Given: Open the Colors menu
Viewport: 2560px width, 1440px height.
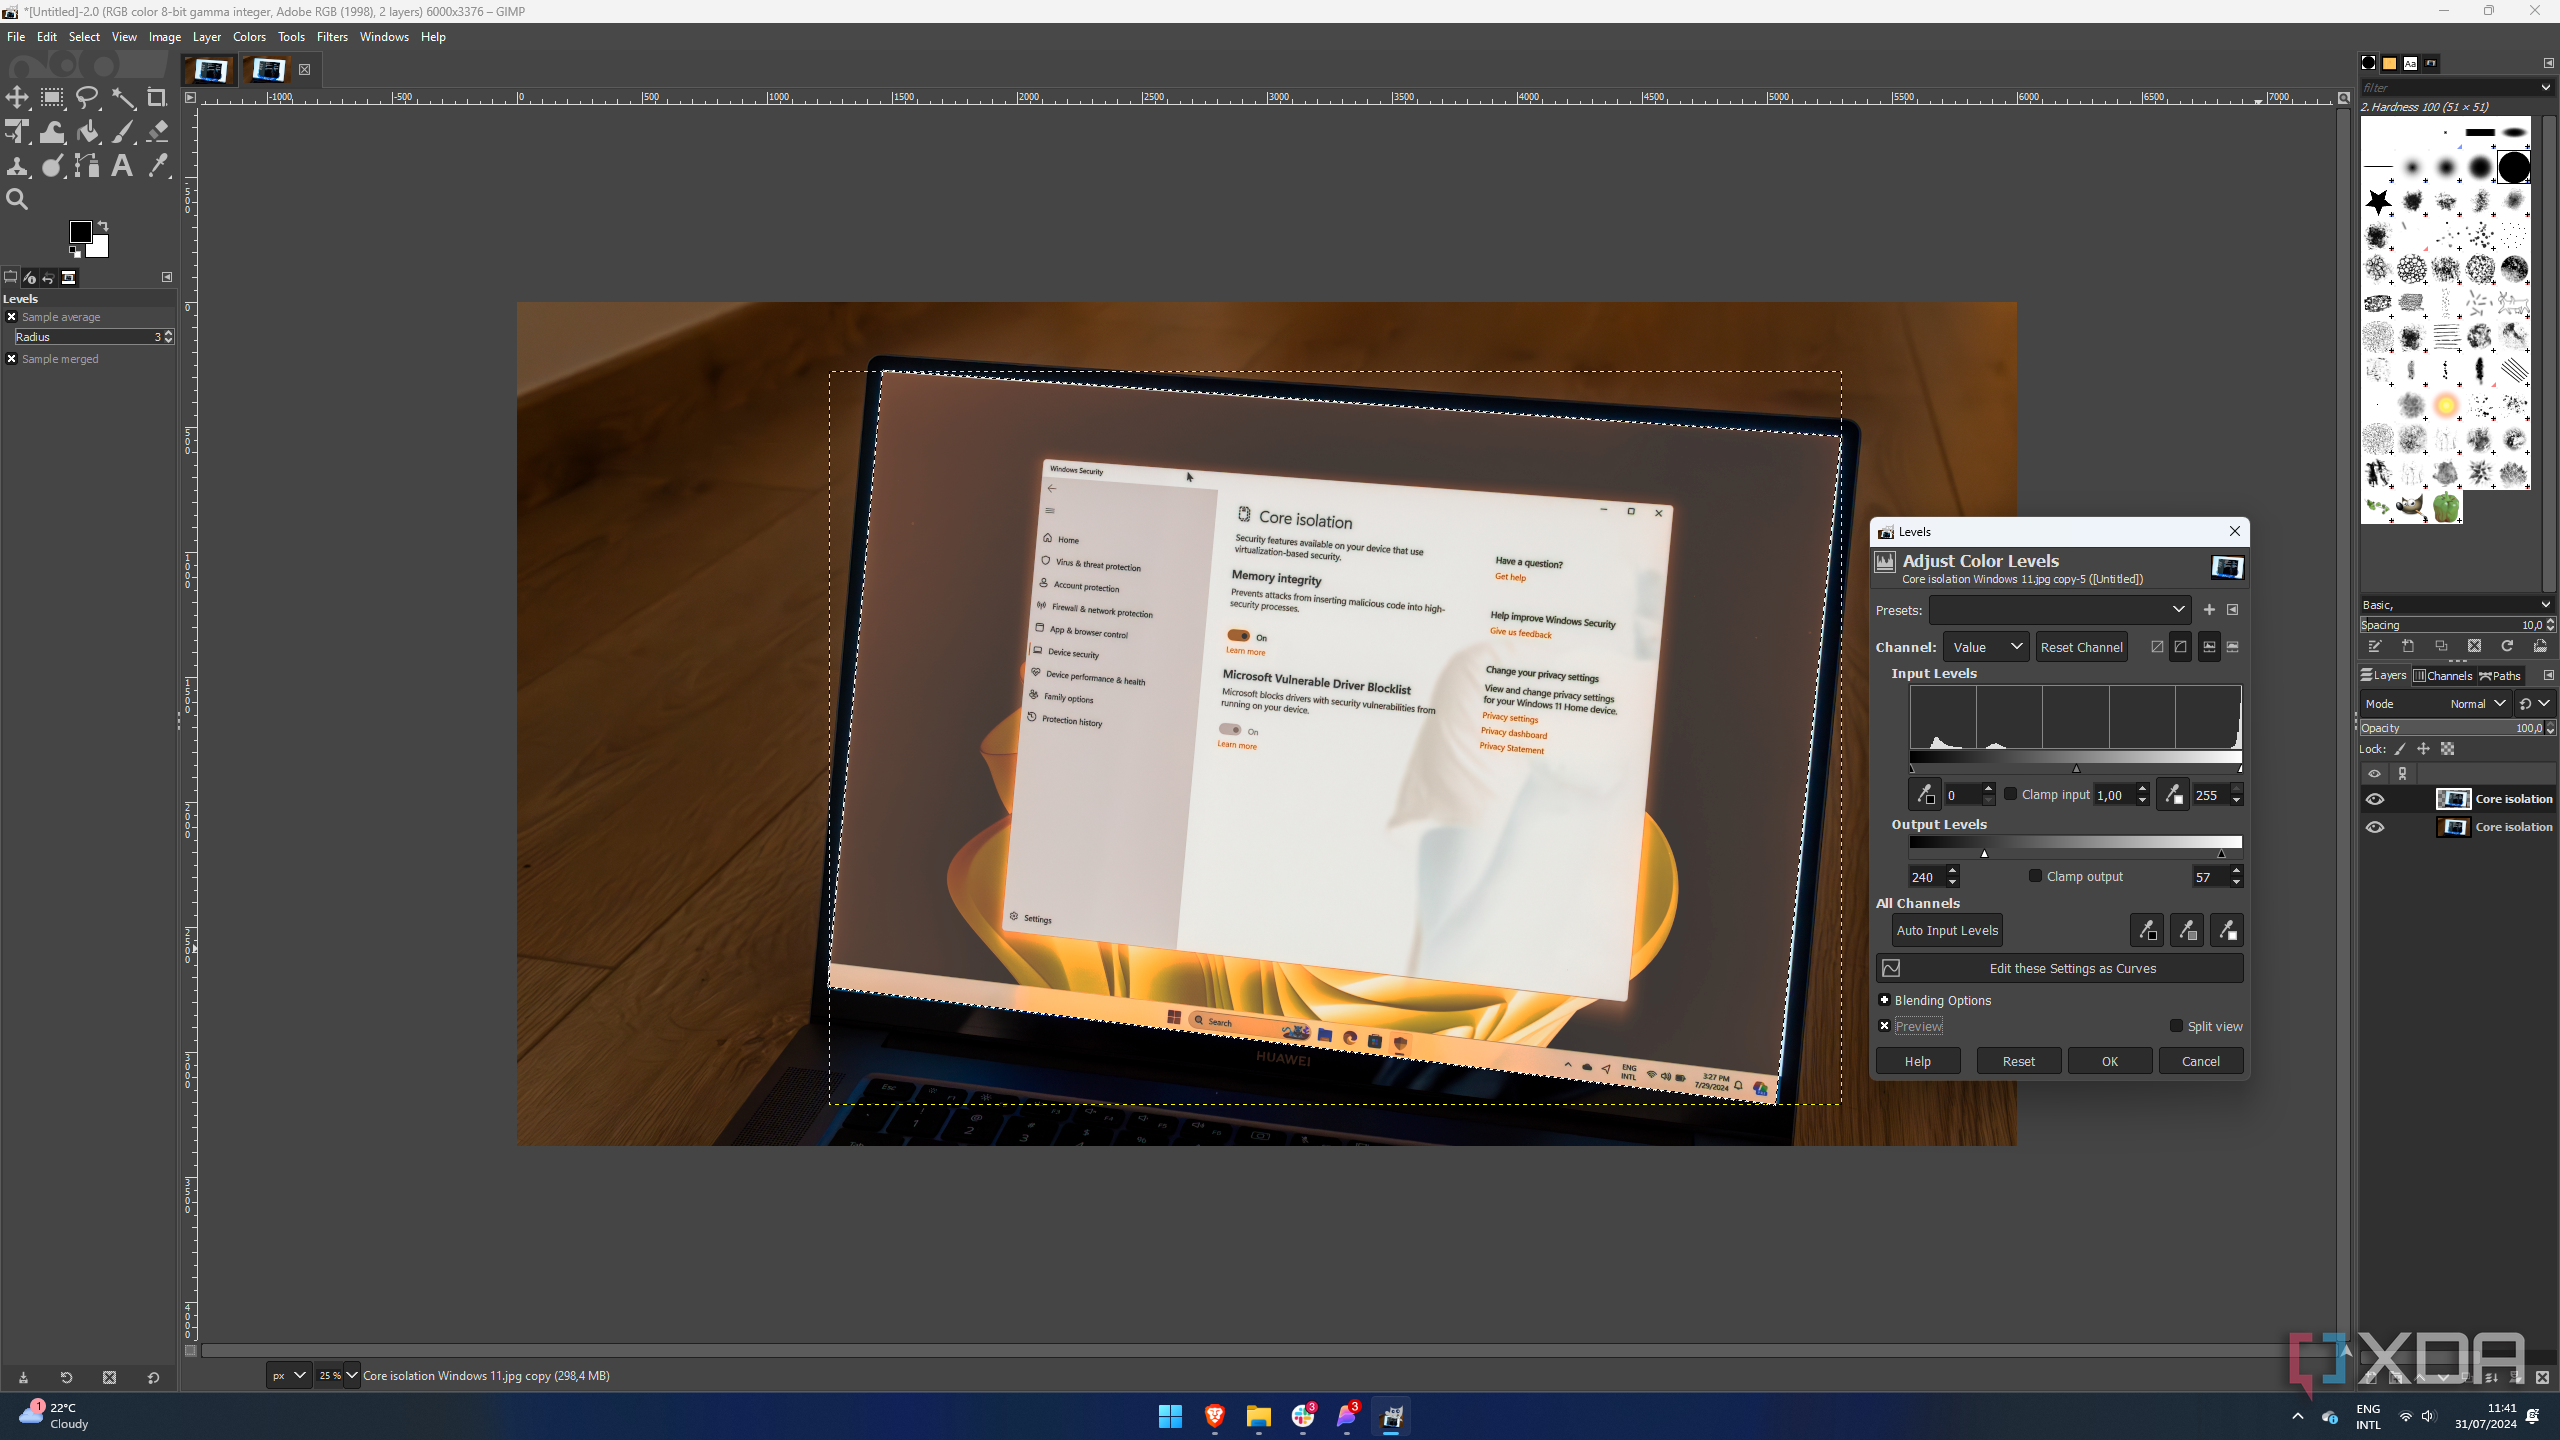Looking at the screenshot, I should [249, 37].
